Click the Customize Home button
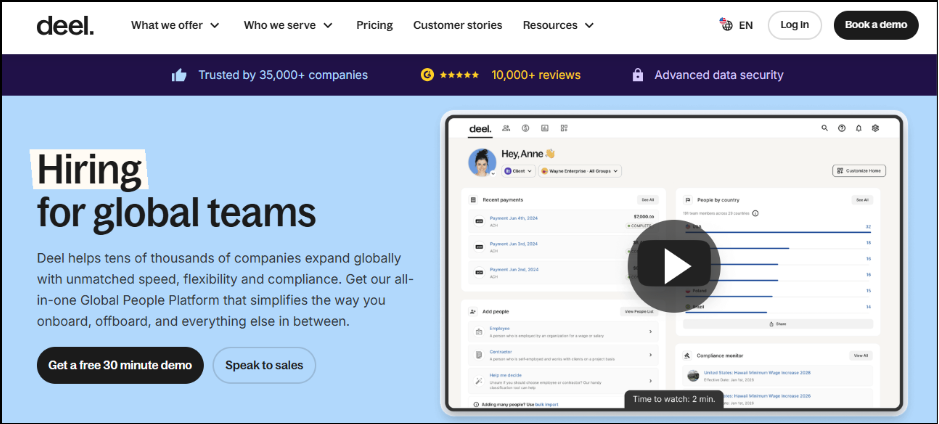 (x=859, y=171)
